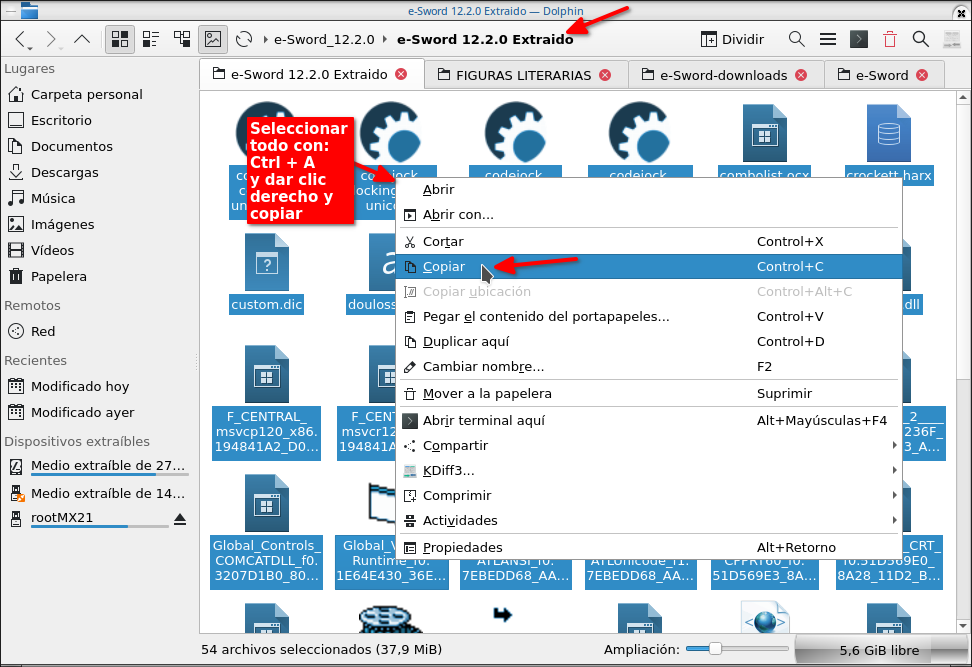This screenshot has width=972, height=667.
Task: Expand breadcrumb arrow before e-Sword 12.2.0 Extraido
Action: click(385, 40)
